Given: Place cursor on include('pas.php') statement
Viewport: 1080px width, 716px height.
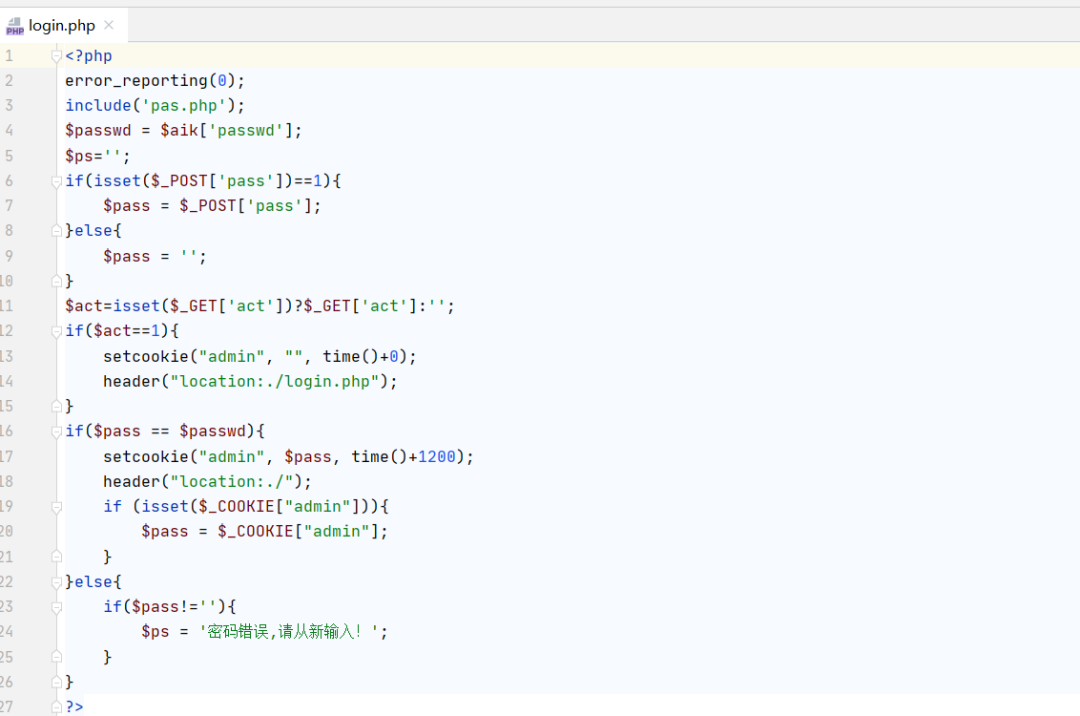Looking at the screenshot, I should click(155, 105).
